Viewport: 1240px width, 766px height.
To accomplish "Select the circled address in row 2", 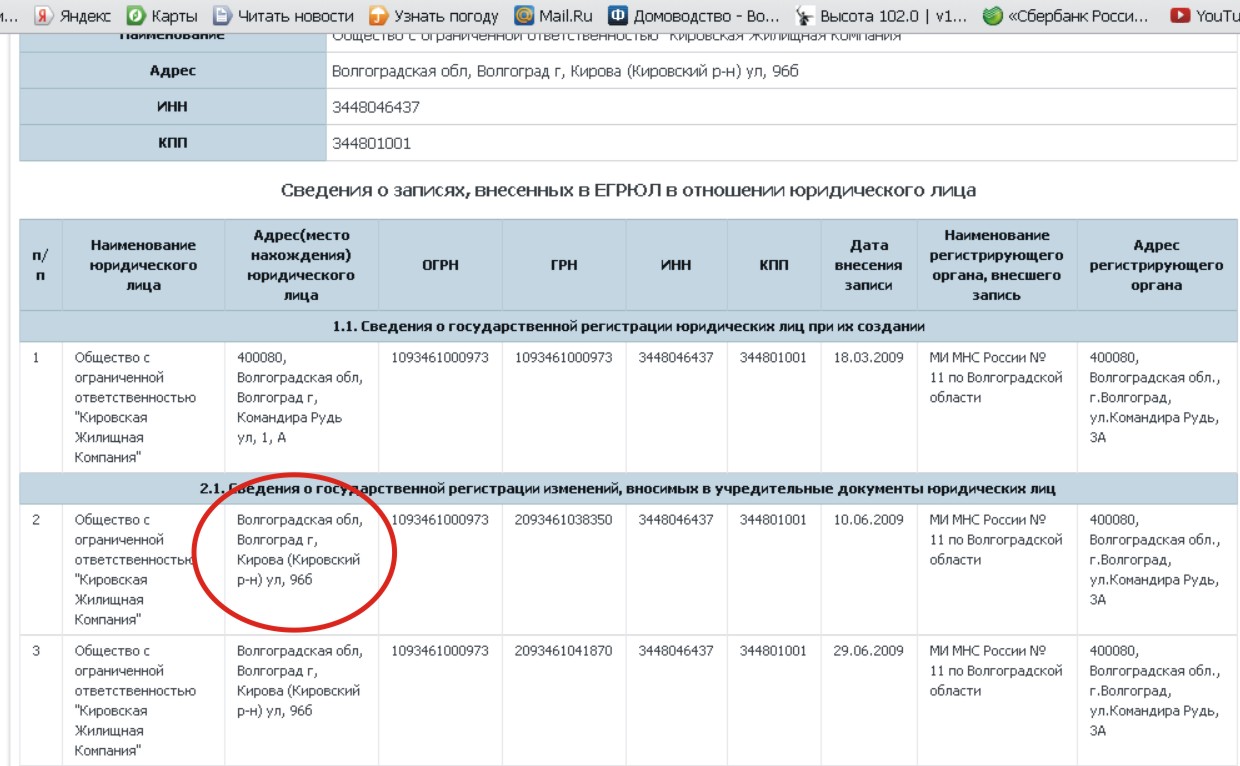I will (299, 550).
